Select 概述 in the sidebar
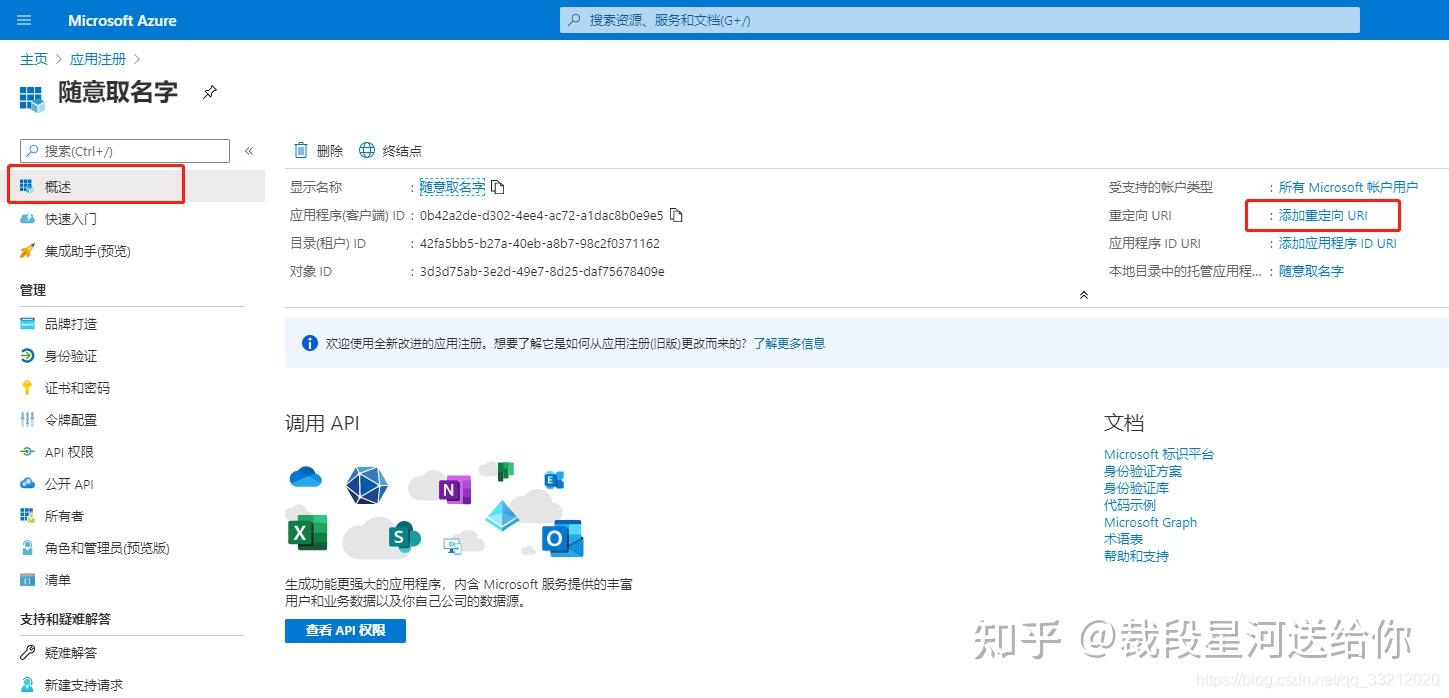 tap(55, 185)
